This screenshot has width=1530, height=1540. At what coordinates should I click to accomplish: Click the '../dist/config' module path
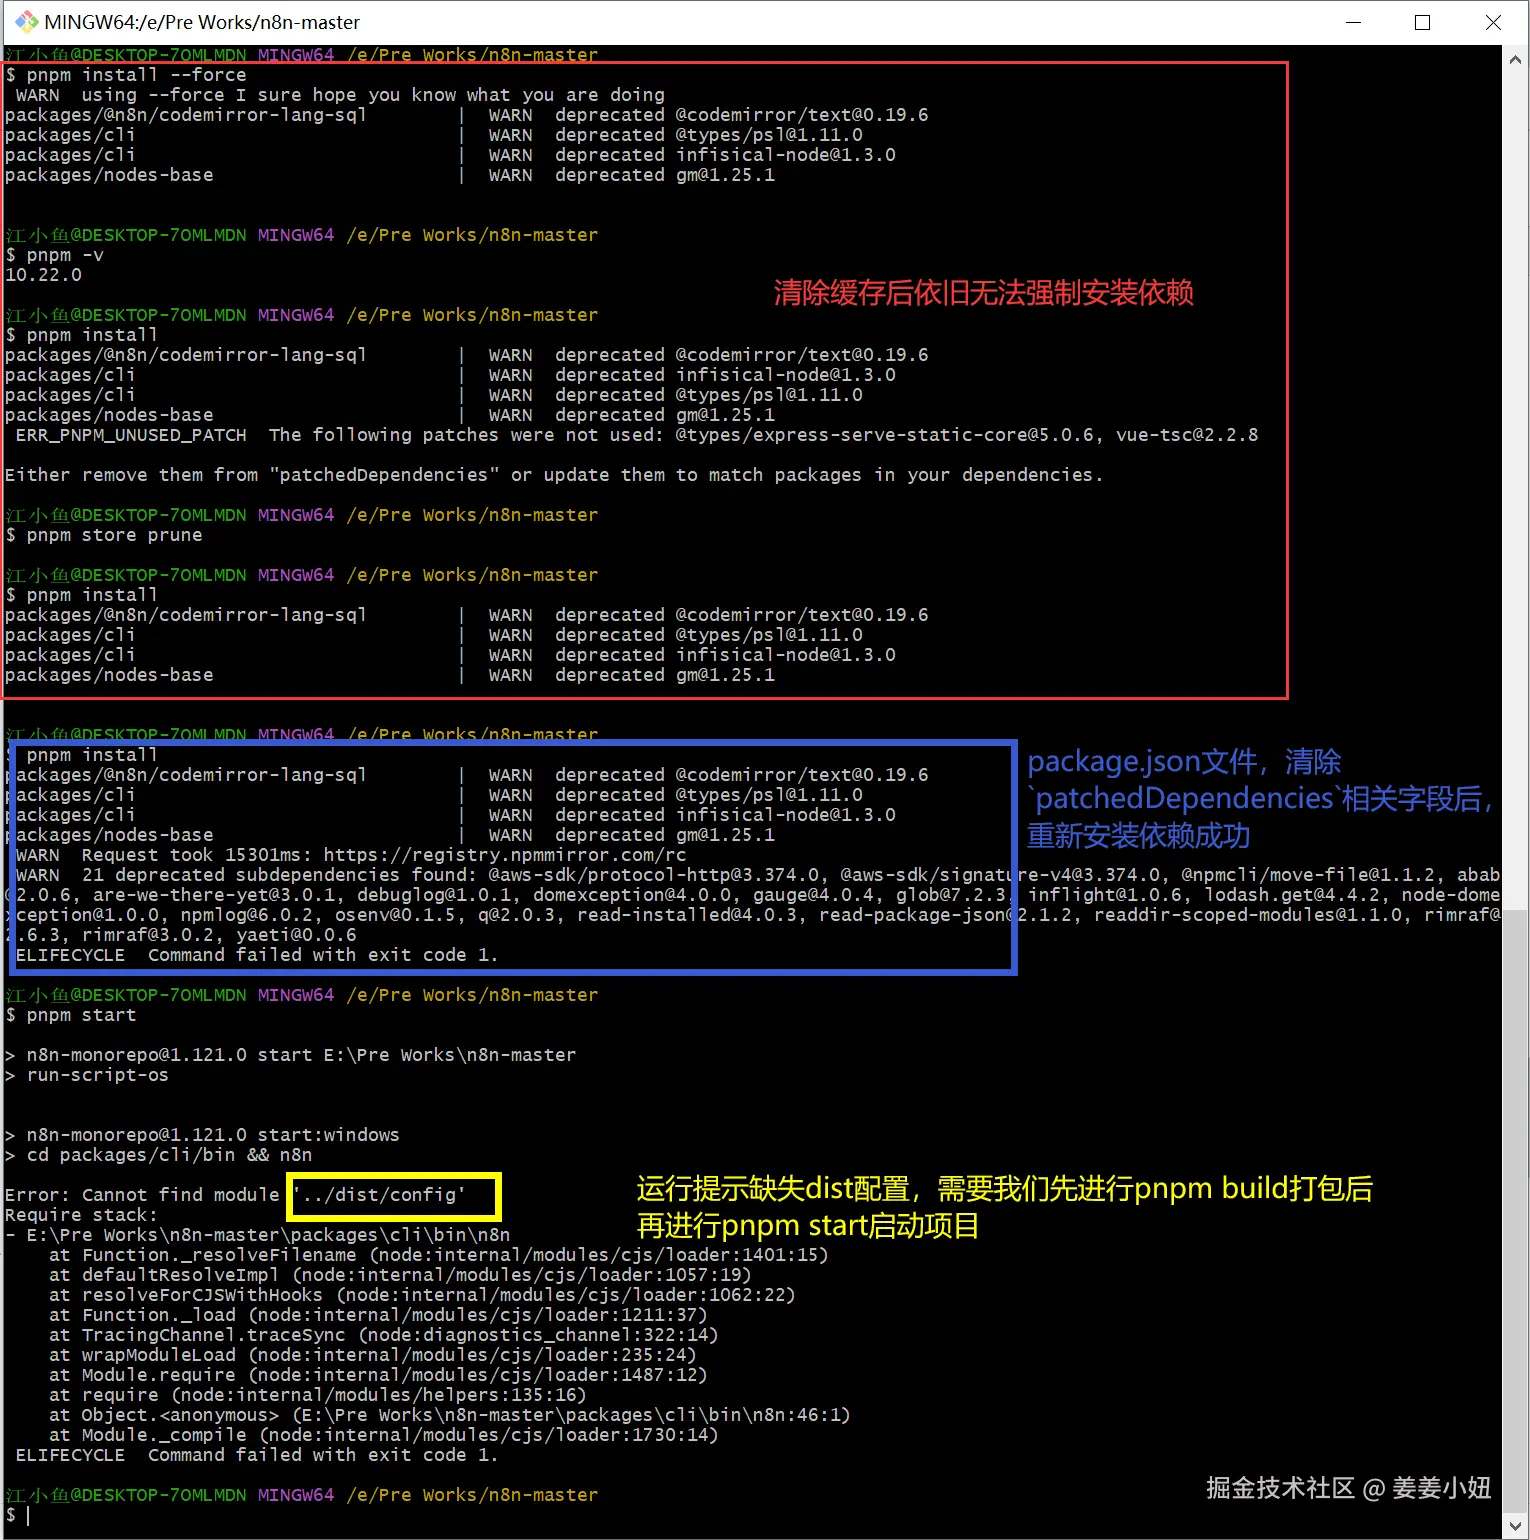pyautogui.click(x=379, y=1195)
